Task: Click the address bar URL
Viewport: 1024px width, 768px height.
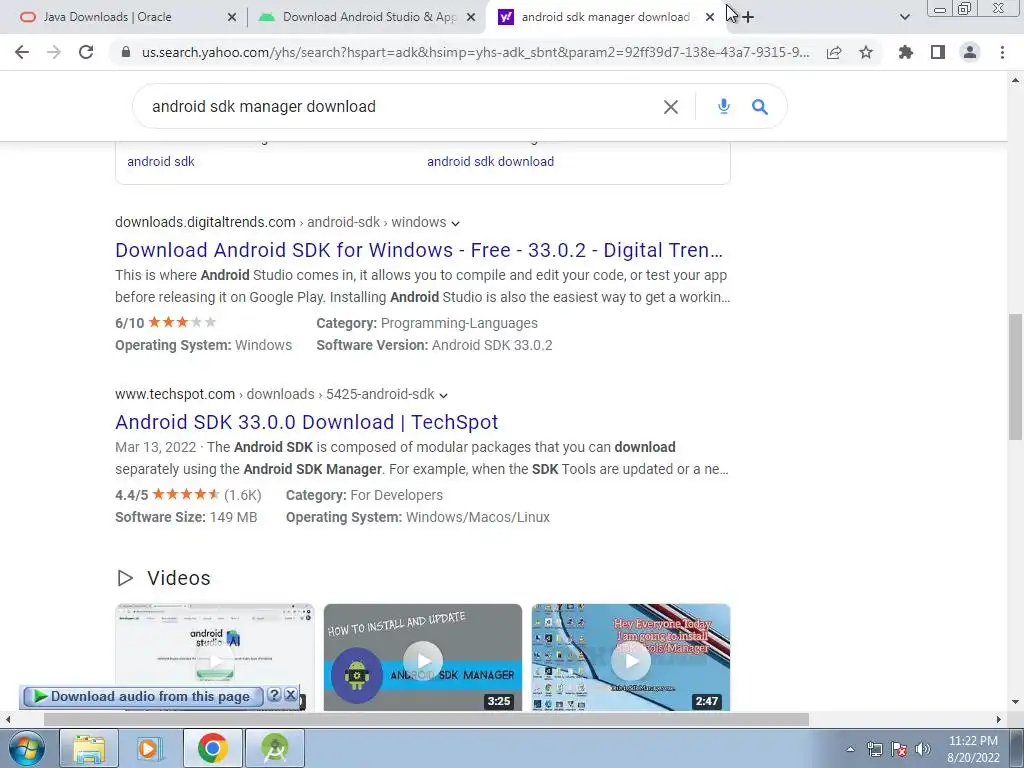Action: 475,52
